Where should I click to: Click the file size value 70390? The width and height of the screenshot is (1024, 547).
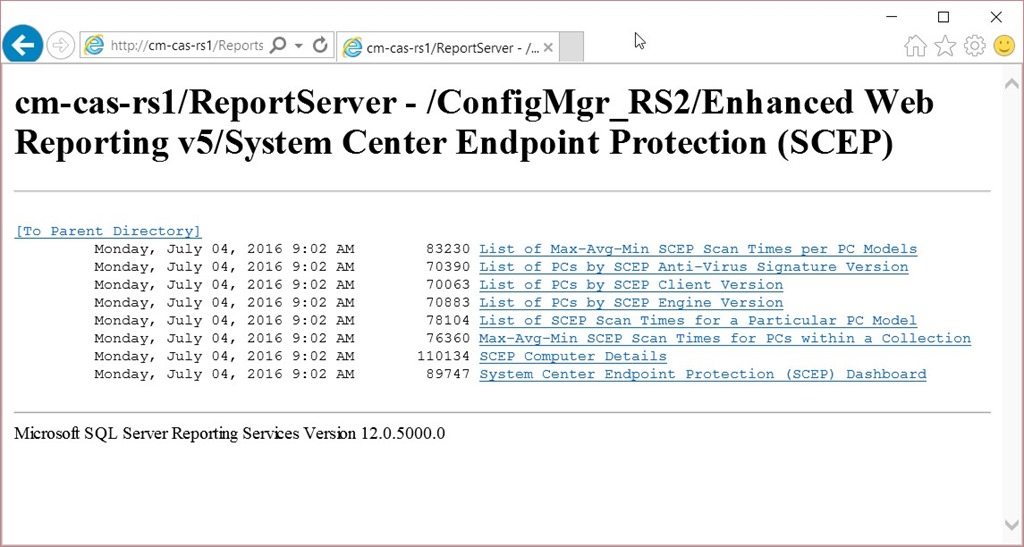tap(448, 267)
